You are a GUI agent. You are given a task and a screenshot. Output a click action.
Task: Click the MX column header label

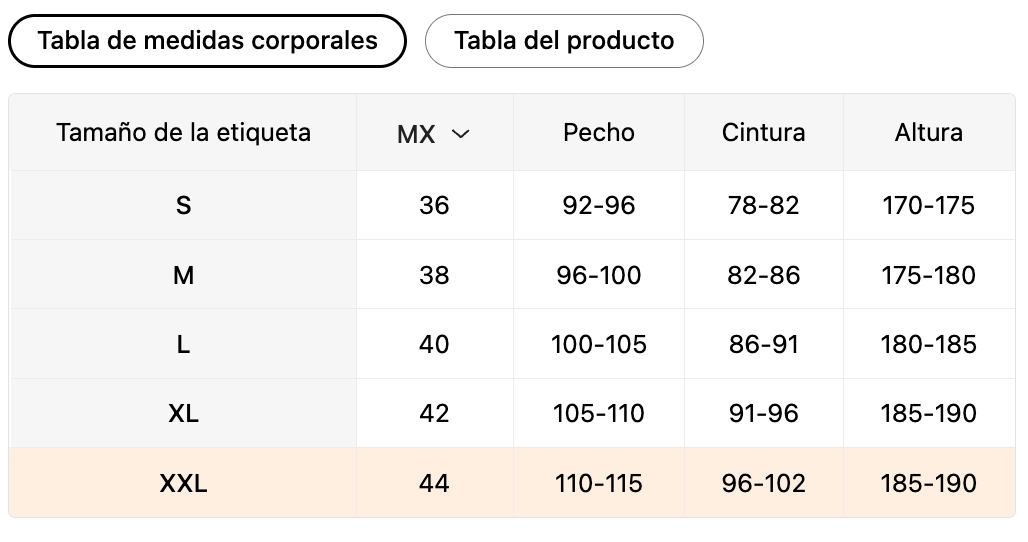tap(416, 134)
